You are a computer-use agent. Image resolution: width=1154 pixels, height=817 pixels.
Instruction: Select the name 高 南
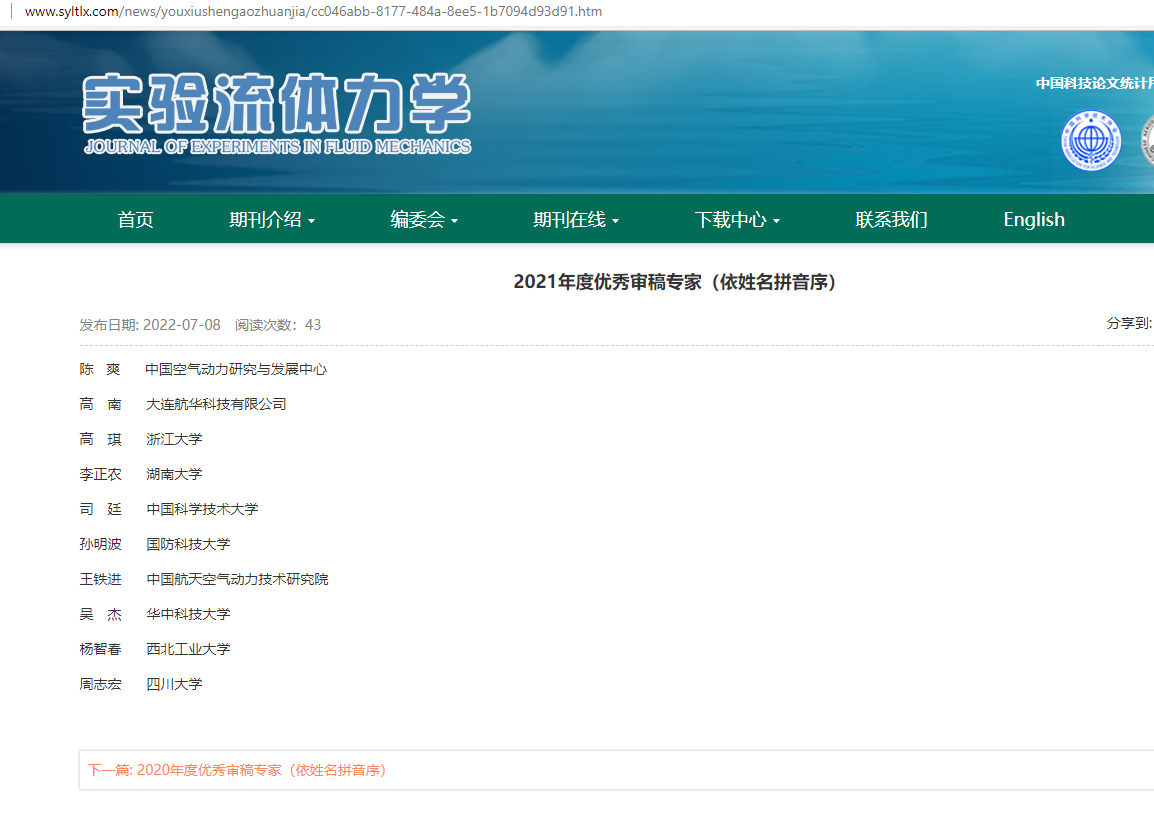[x=100, y=404]
